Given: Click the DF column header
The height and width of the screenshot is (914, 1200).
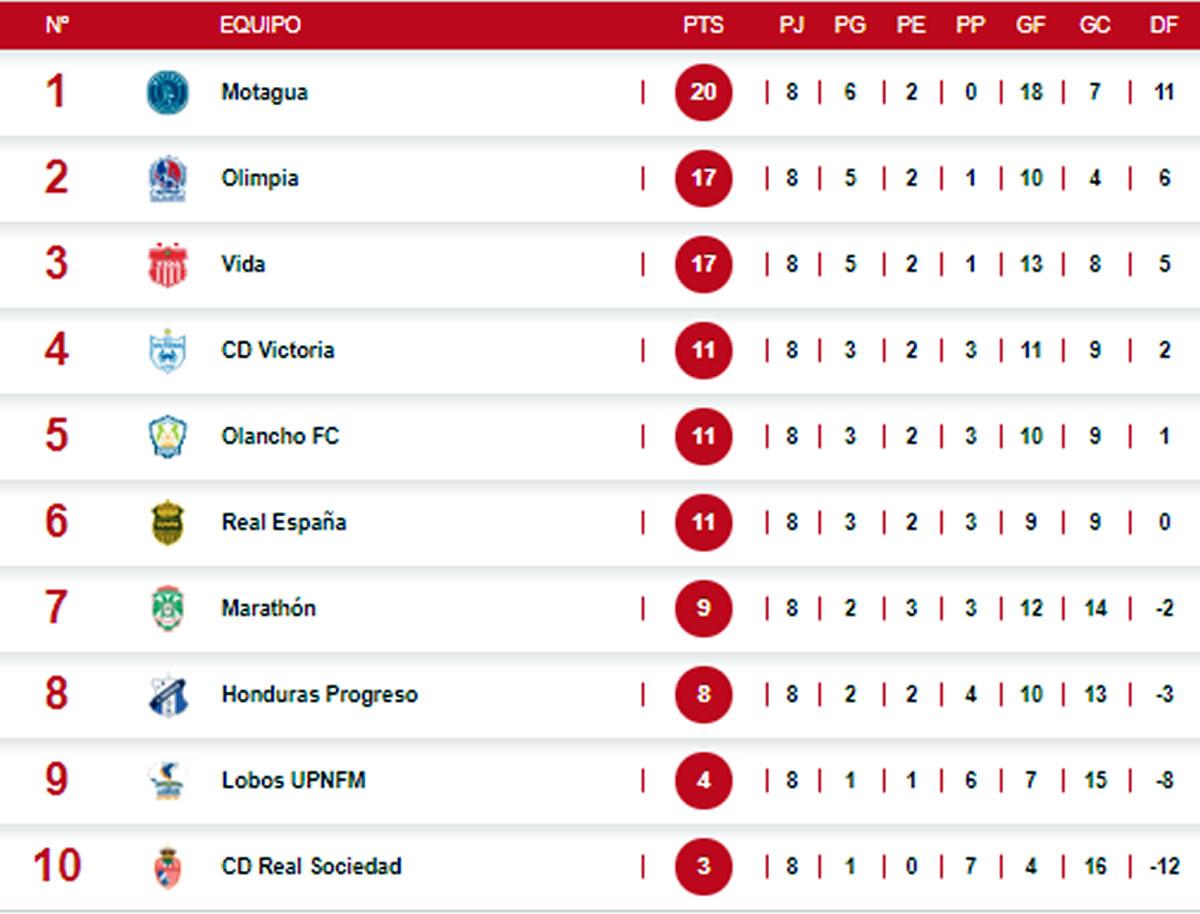Looking at the screenshot, I should 1163,25.
